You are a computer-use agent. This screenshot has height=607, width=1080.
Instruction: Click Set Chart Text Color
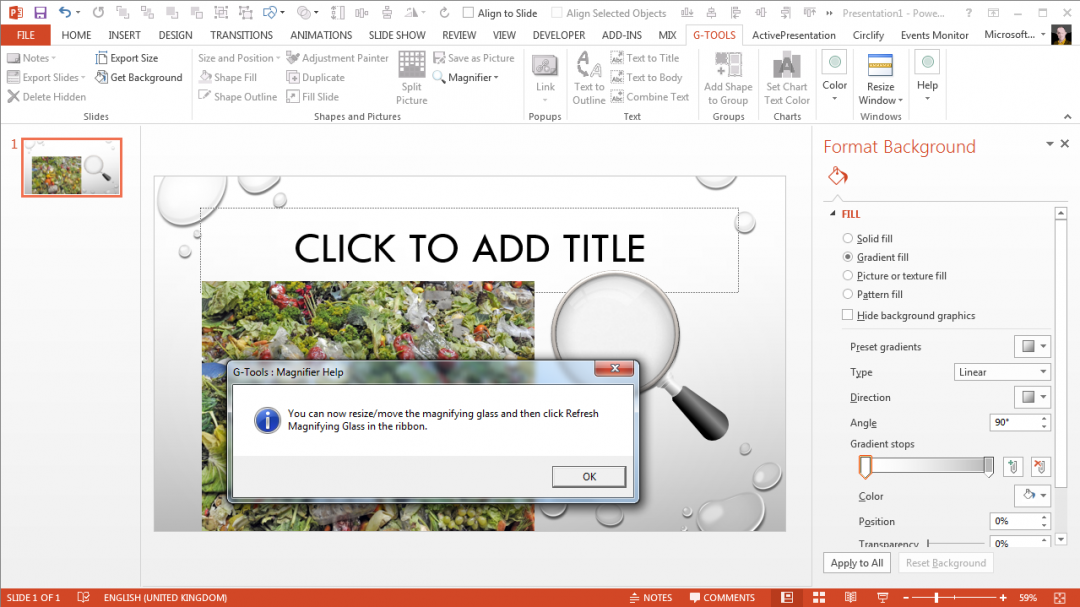click(786, 77)
